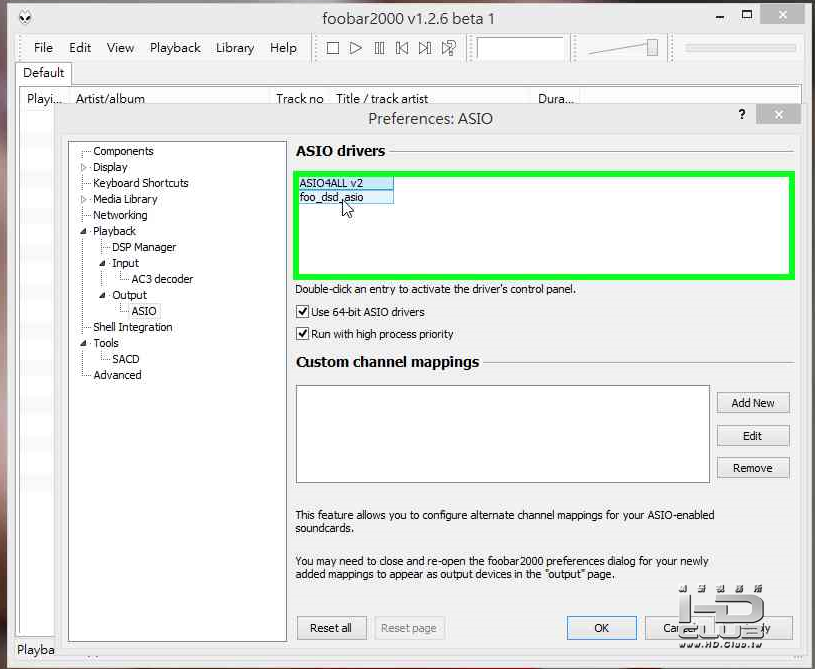The height and width of the screenshot is (669, 815).
Task: Select Components in preferences tree
Action: click(123, 151)
